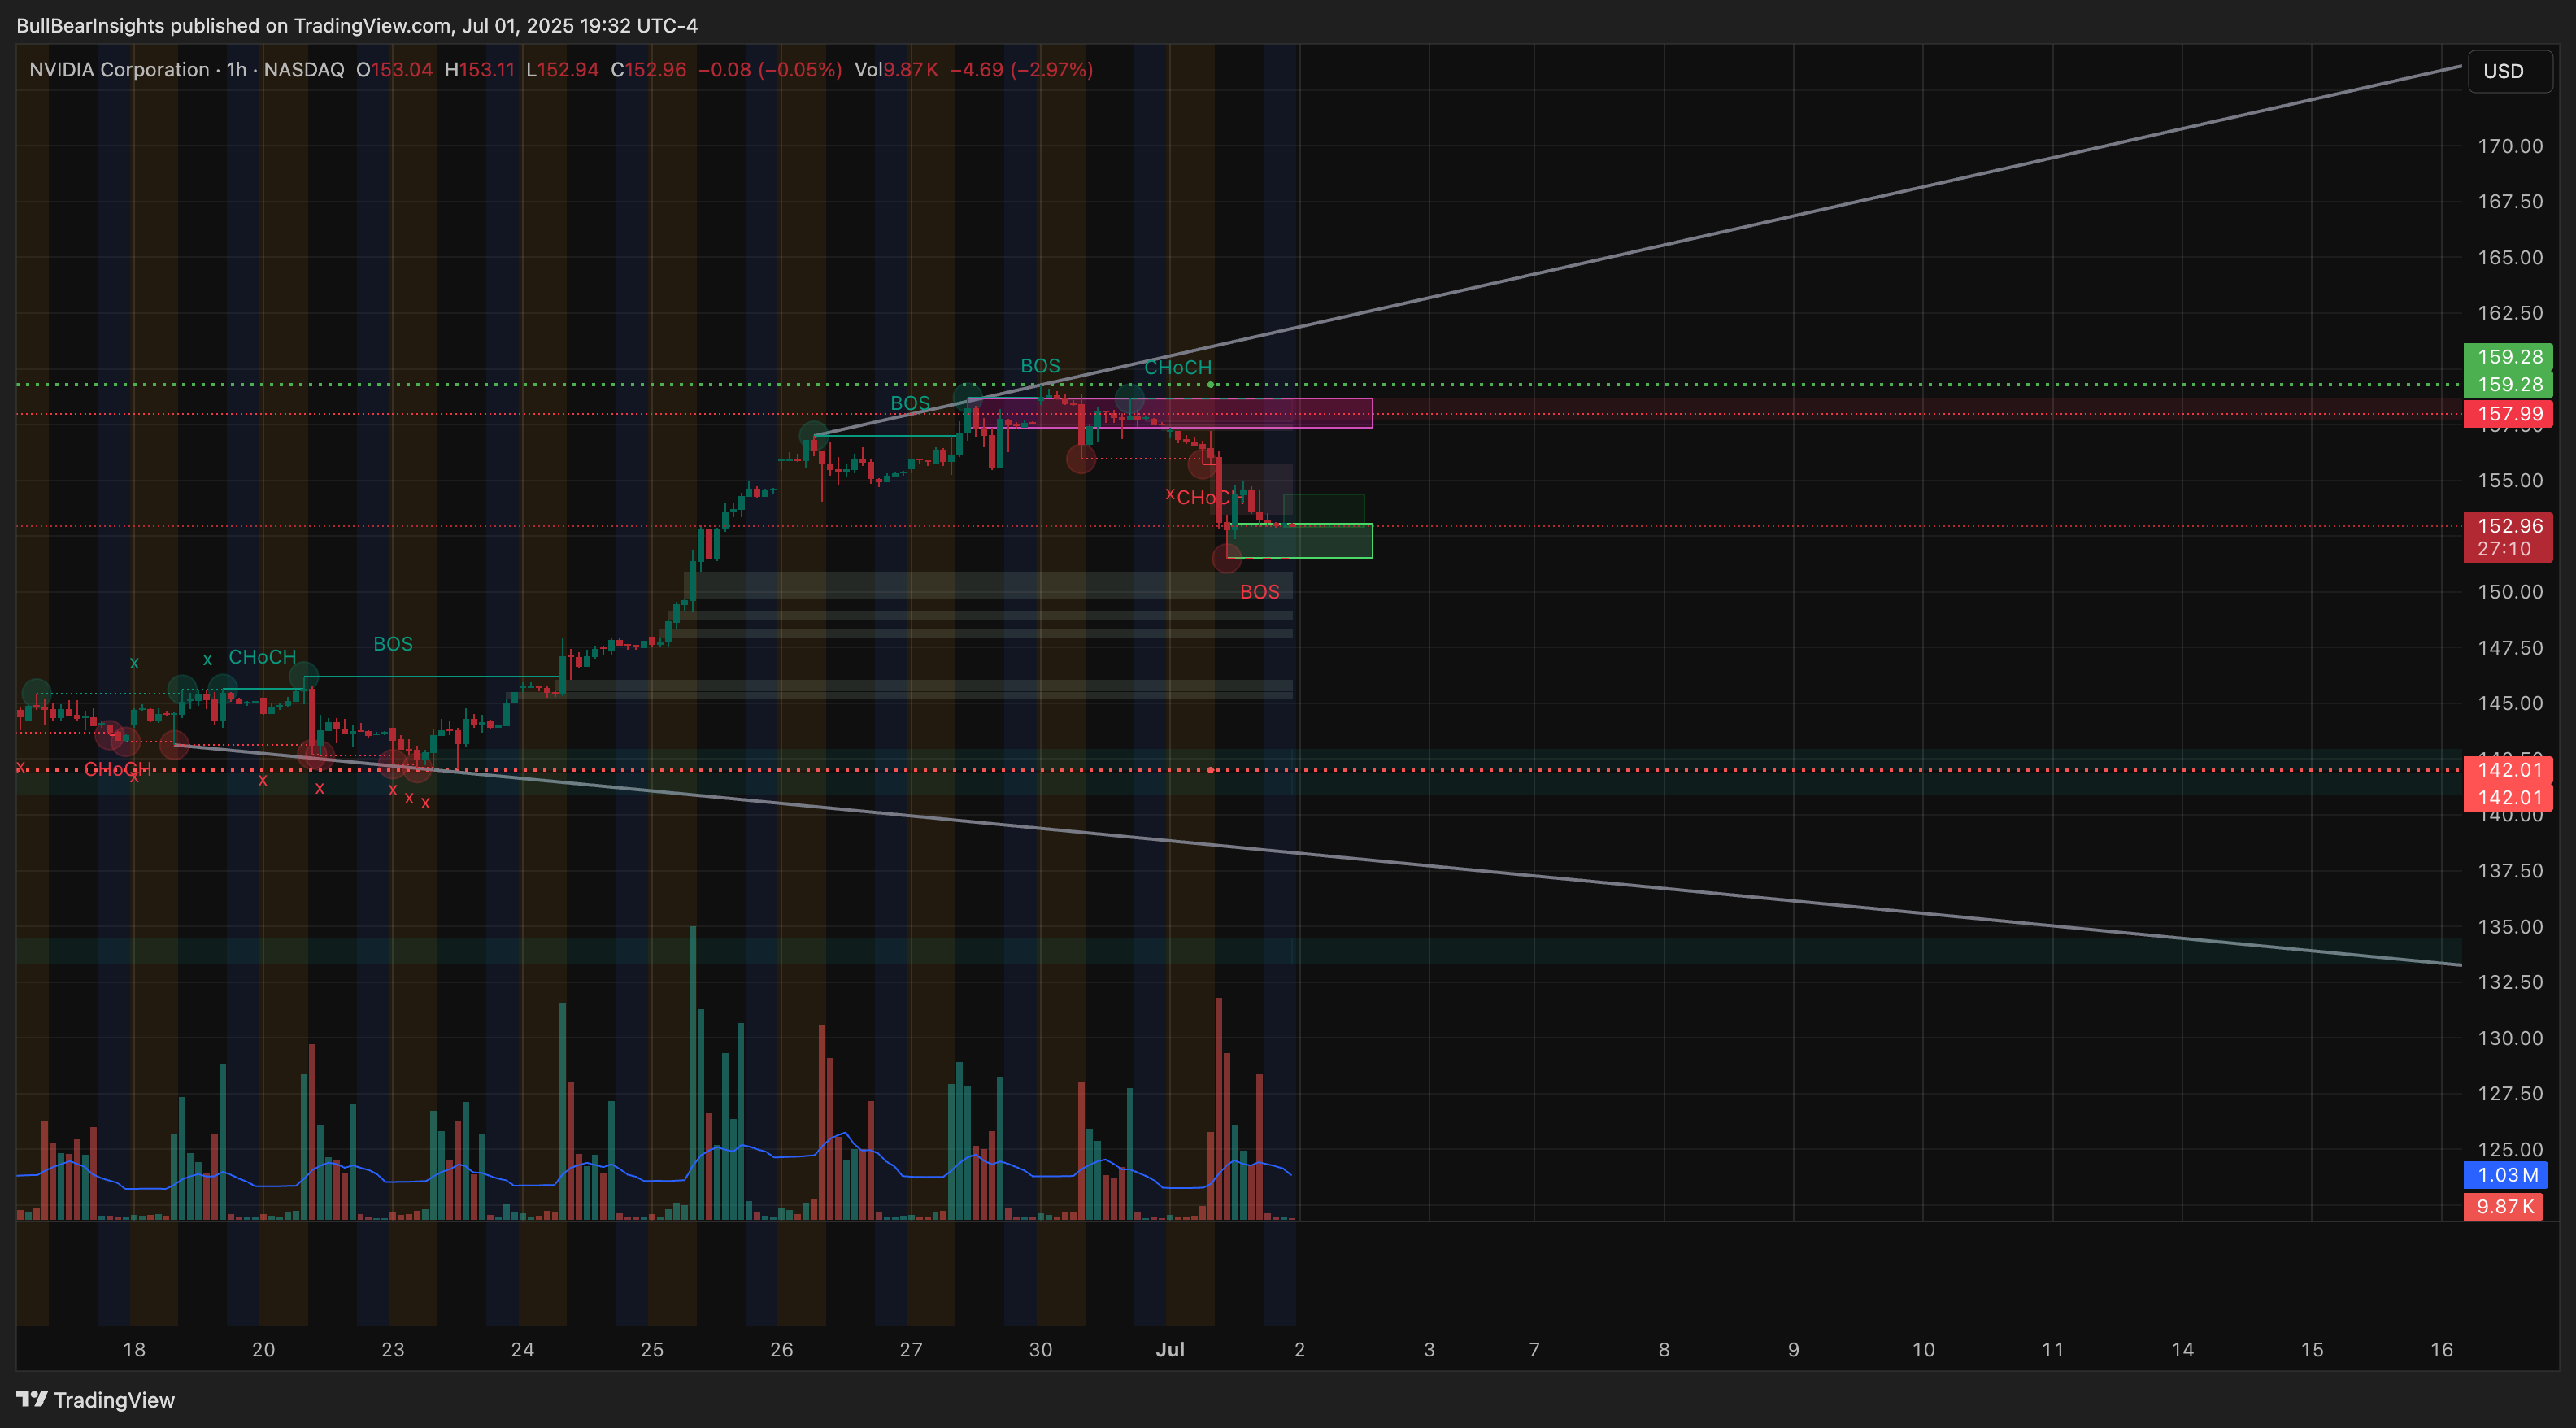Click date 18 on time axis
2576x1428 pixels.
(x=134, y=1349)
